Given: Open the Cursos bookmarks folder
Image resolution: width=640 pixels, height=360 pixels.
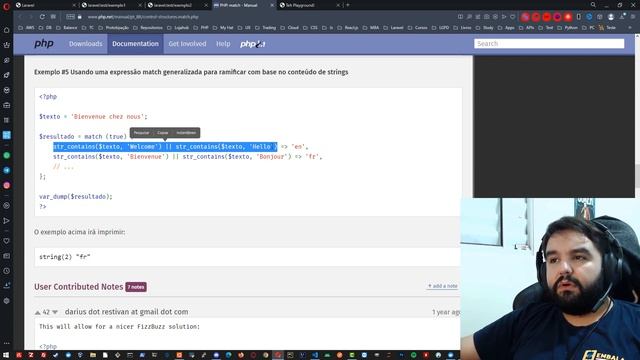Looking at the screenshot, I should 418,28.
